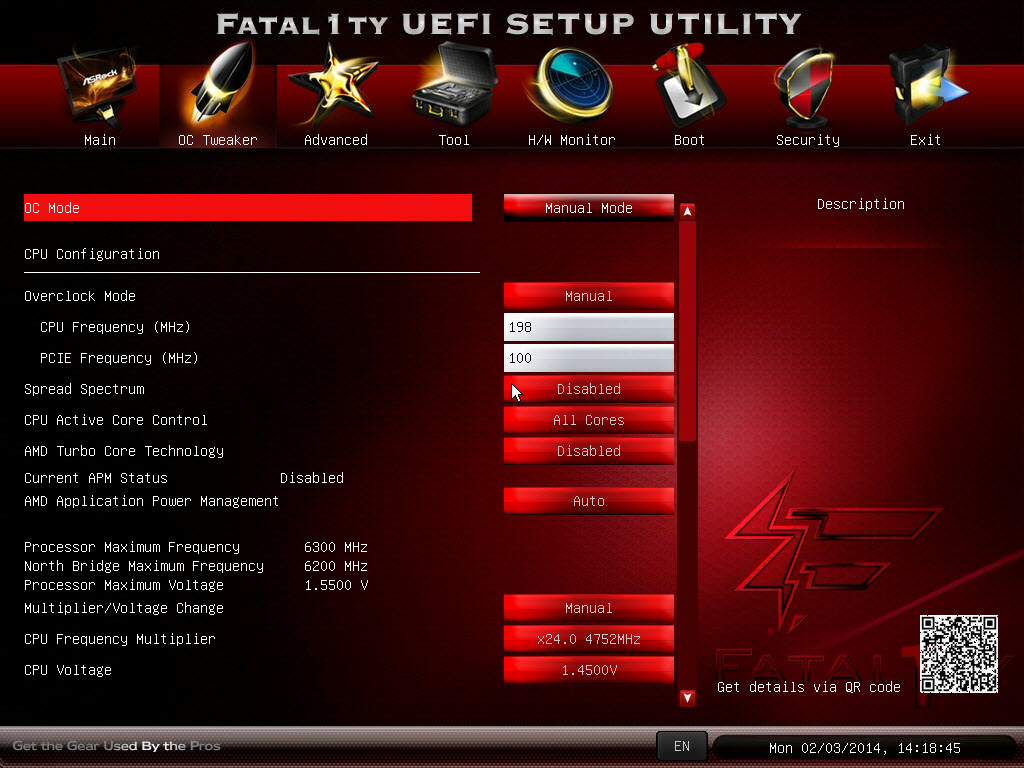Click the Multiplier/Voltage Change label
The height and width of the screenshot is (768, 1024).
124,608
